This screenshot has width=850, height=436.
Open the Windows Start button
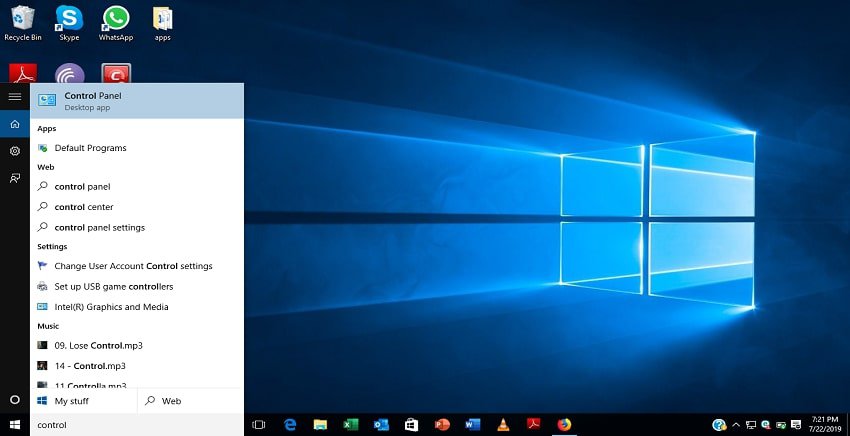(x=15, y=425)
